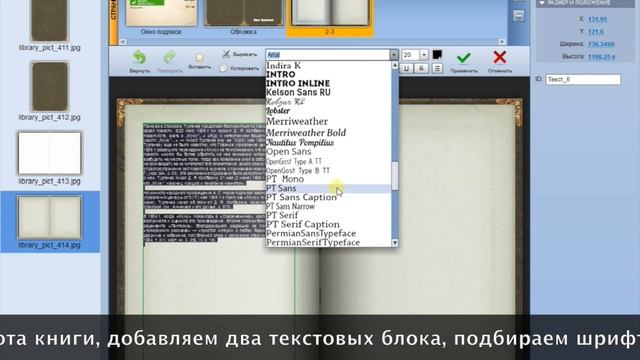
Task: Collapse the font family dropdown arrow
Action: [x=393, y=54]
